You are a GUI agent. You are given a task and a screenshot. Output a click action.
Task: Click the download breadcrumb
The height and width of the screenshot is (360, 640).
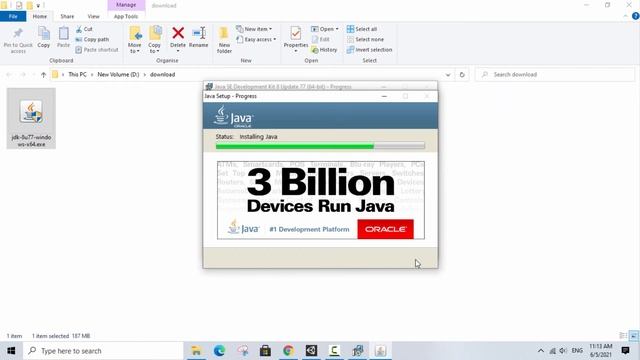[x=162, y=75]
